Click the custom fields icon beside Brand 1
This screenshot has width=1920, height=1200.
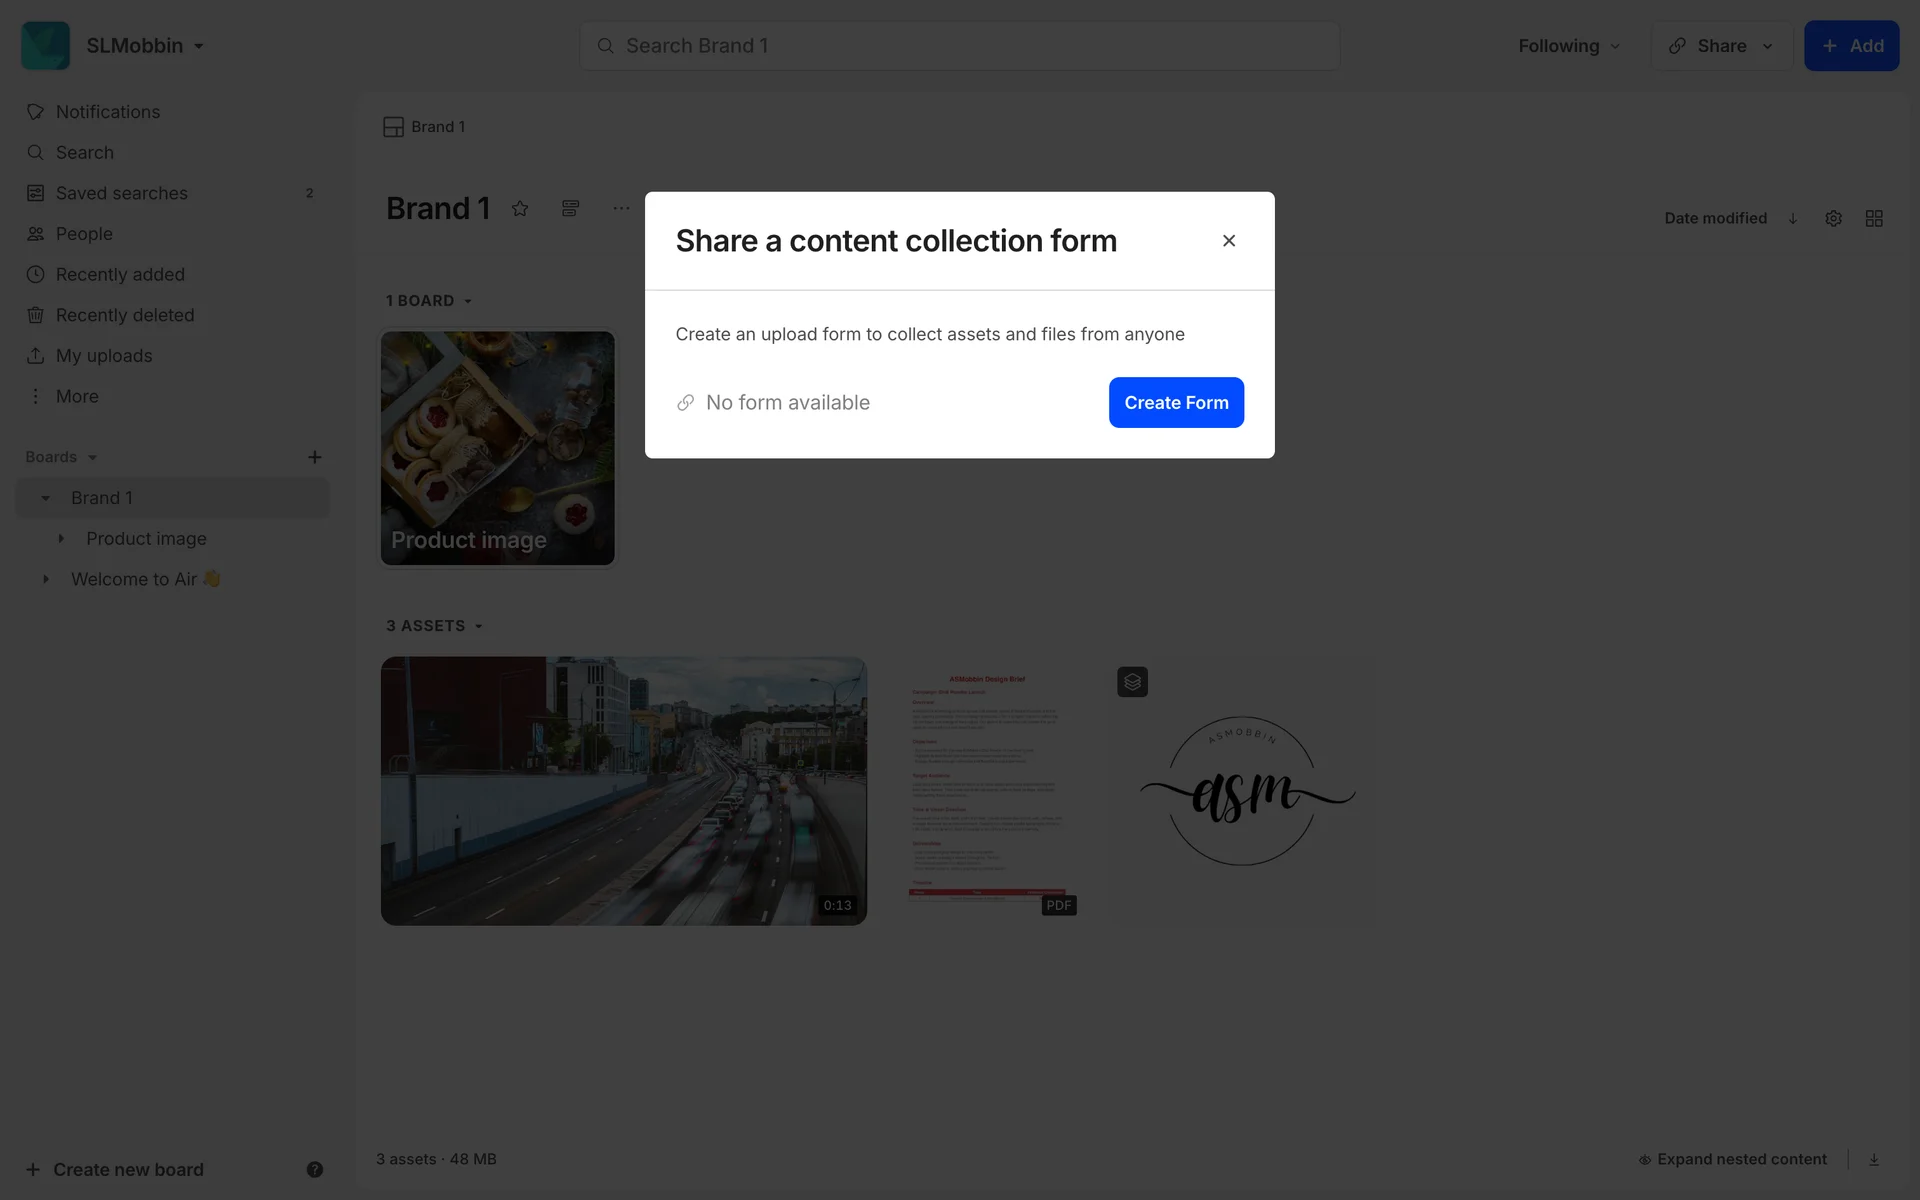tap(570, 208)
